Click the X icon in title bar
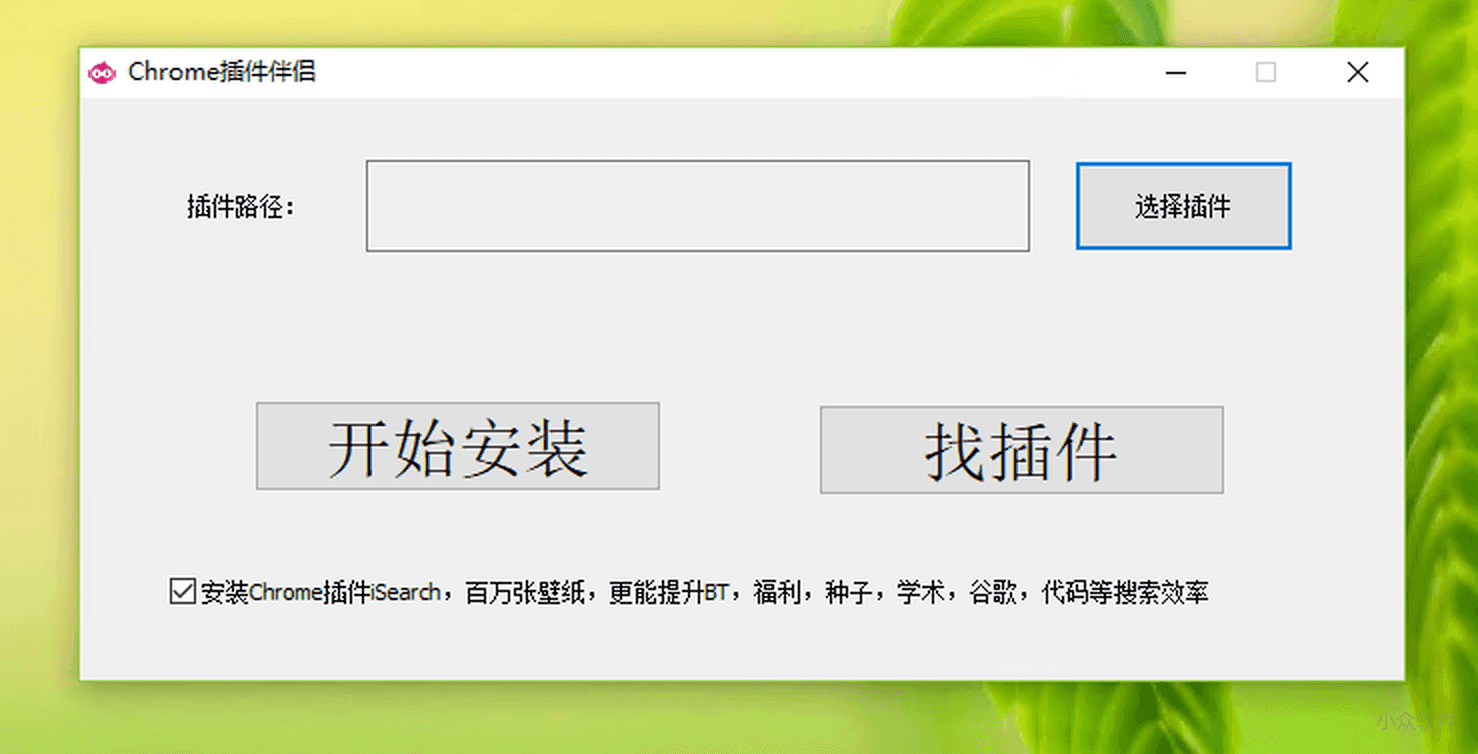Image resolution: width=1478 pixels, height=754 pixels. pyautogui.click(x=1358, y=72)
